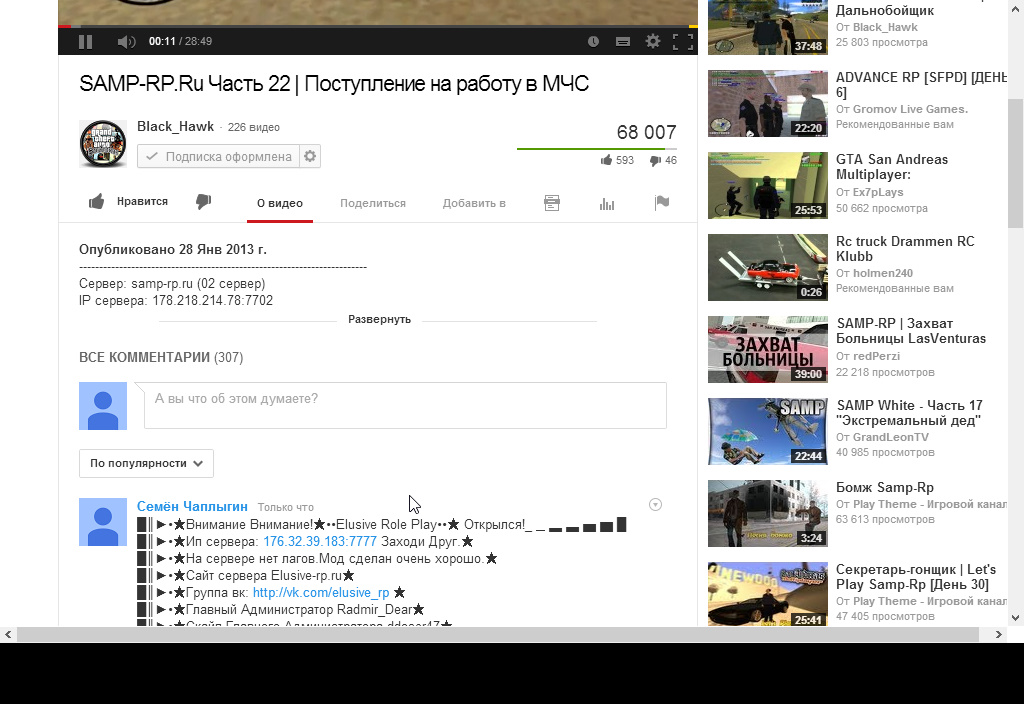Open 'Rc truck Drammen RC Klubb' thumbnail
The width and height of the screenshot is (1024, 704).
click(x=767, y=267)
